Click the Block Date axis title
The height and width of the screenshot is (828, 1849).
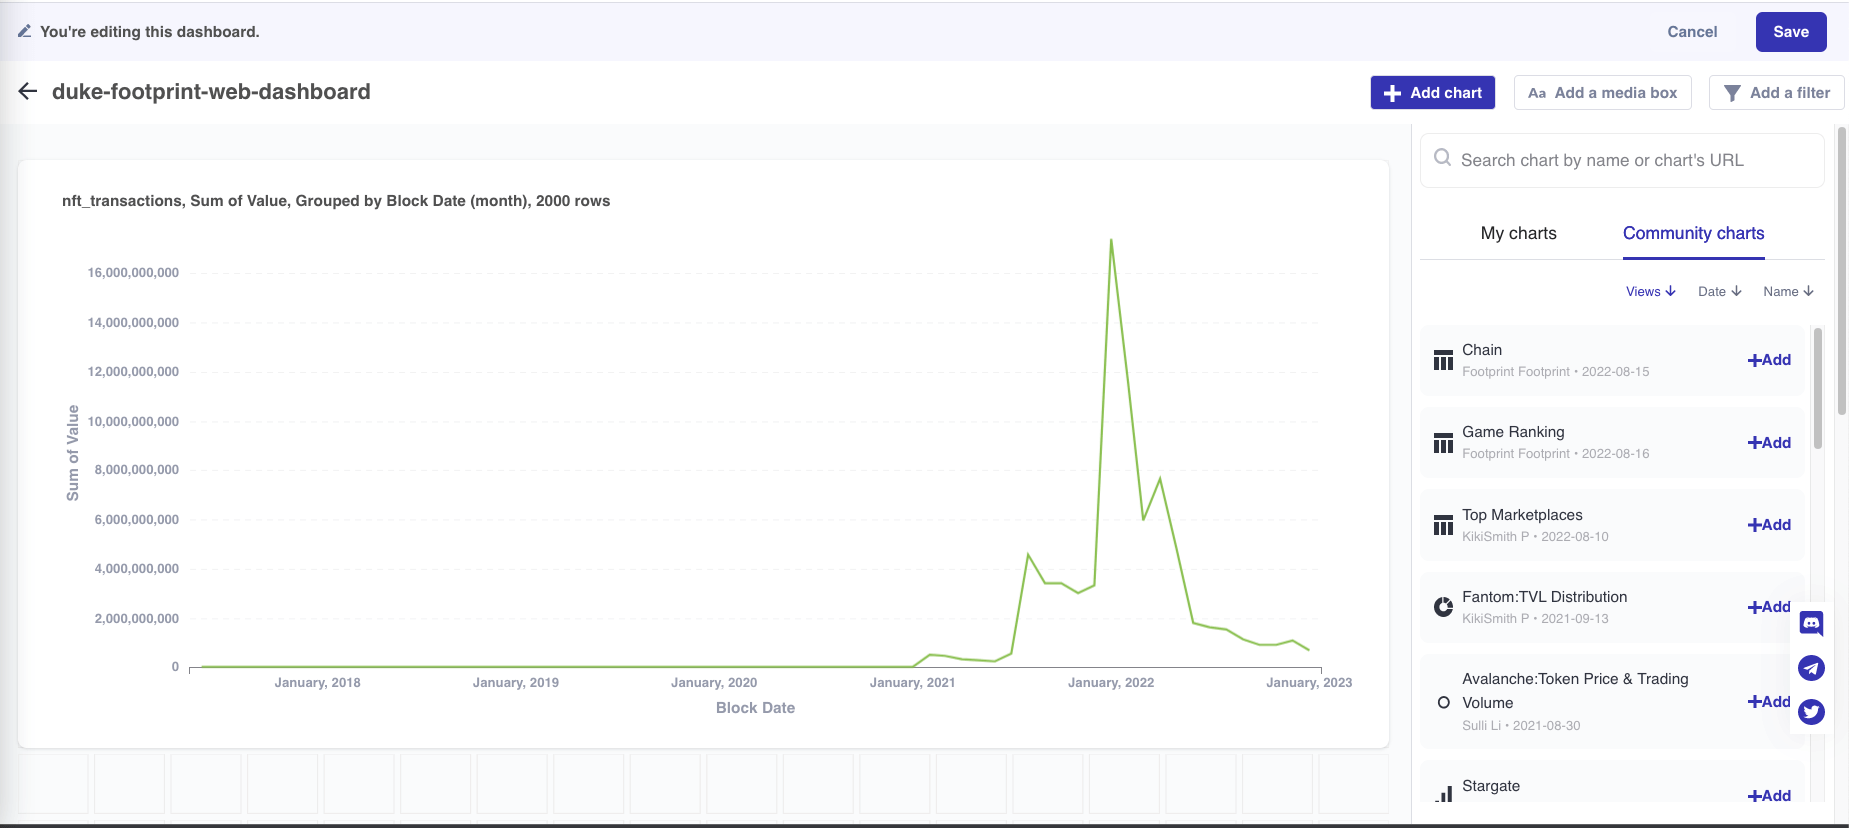click(755, 708)
